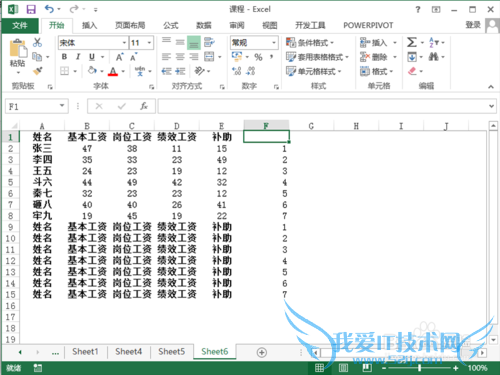
Task: Align text to middle of cell
Action: 180,42
